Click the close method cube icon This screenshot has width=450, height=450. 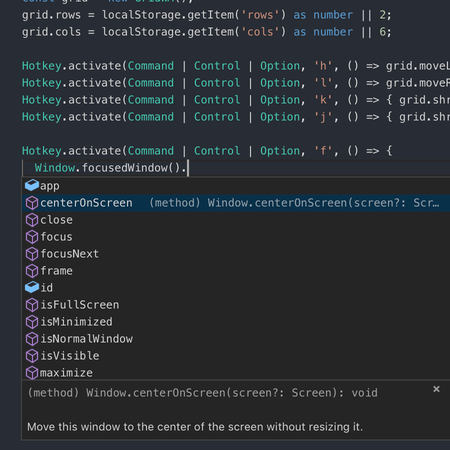[32, 220]
